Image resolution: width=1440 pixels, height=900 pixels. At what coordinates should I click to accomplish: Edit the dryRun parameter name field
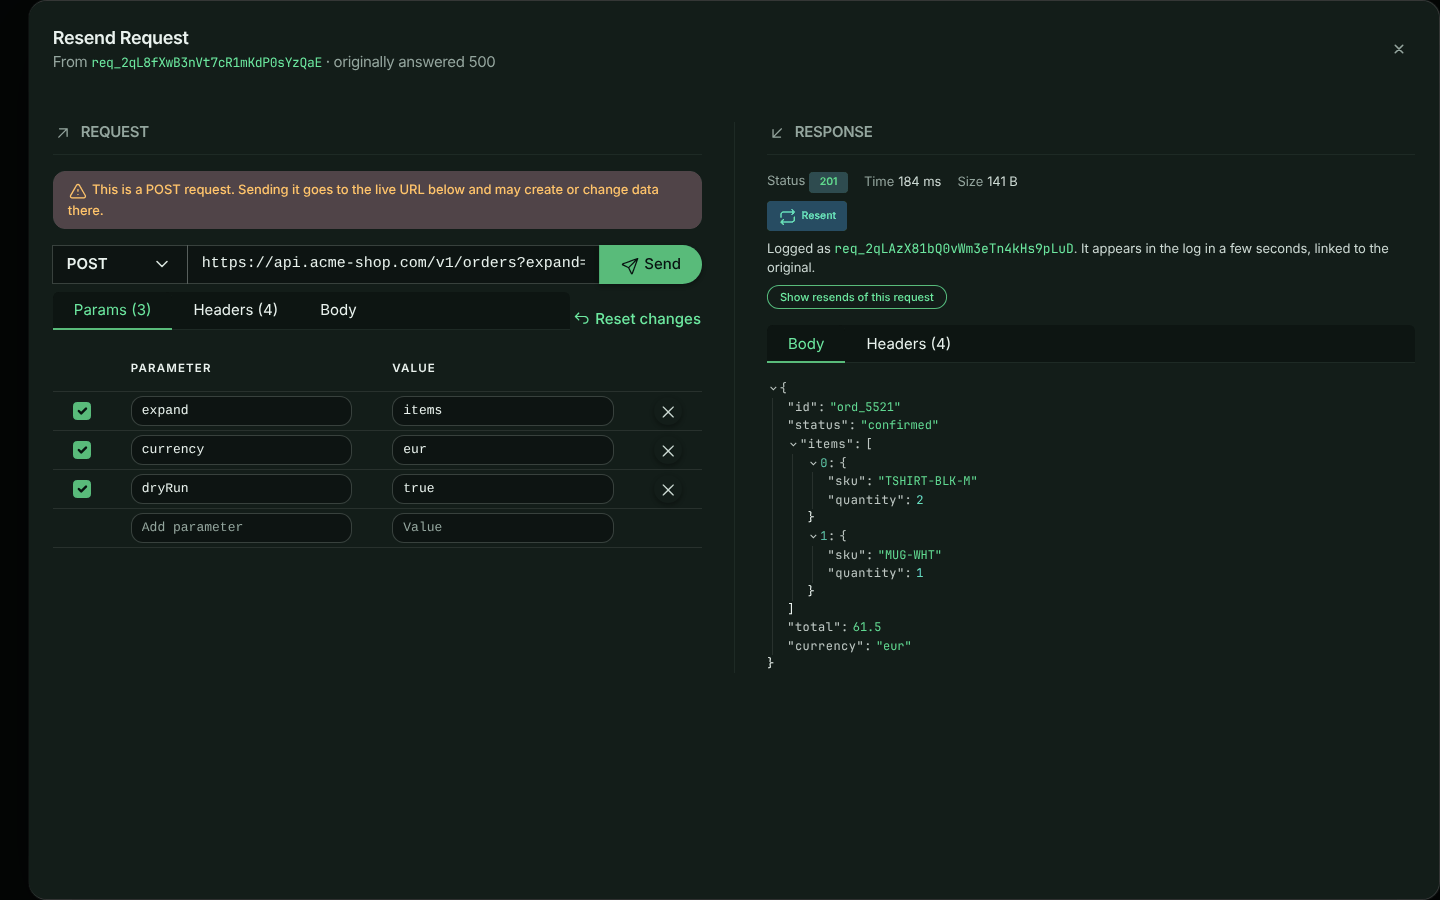click(x=241, y=489)
